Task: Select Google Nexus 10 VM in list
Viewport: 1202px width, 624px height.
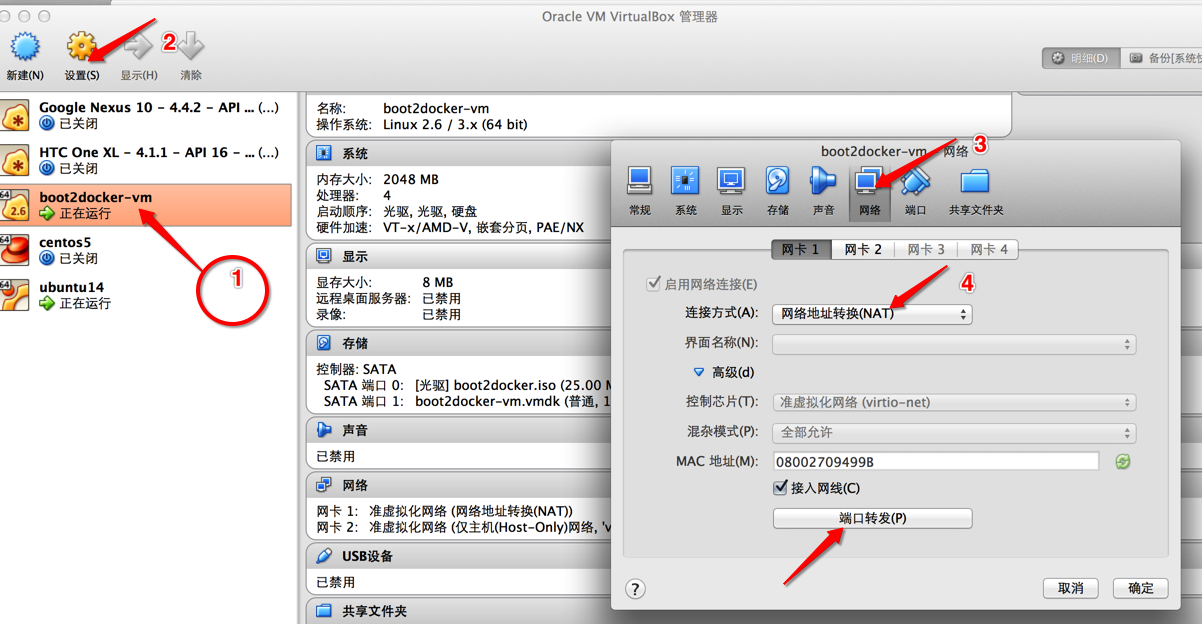Action: pyautogui.click(x=146, y=115)
